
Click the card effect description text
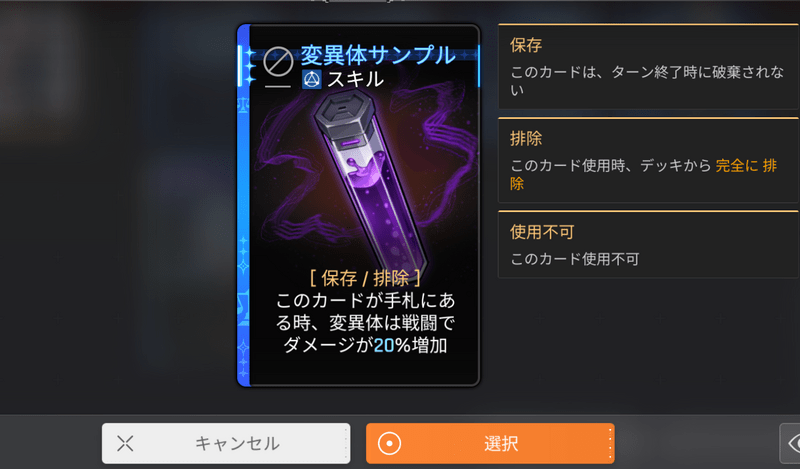[365, 323]
